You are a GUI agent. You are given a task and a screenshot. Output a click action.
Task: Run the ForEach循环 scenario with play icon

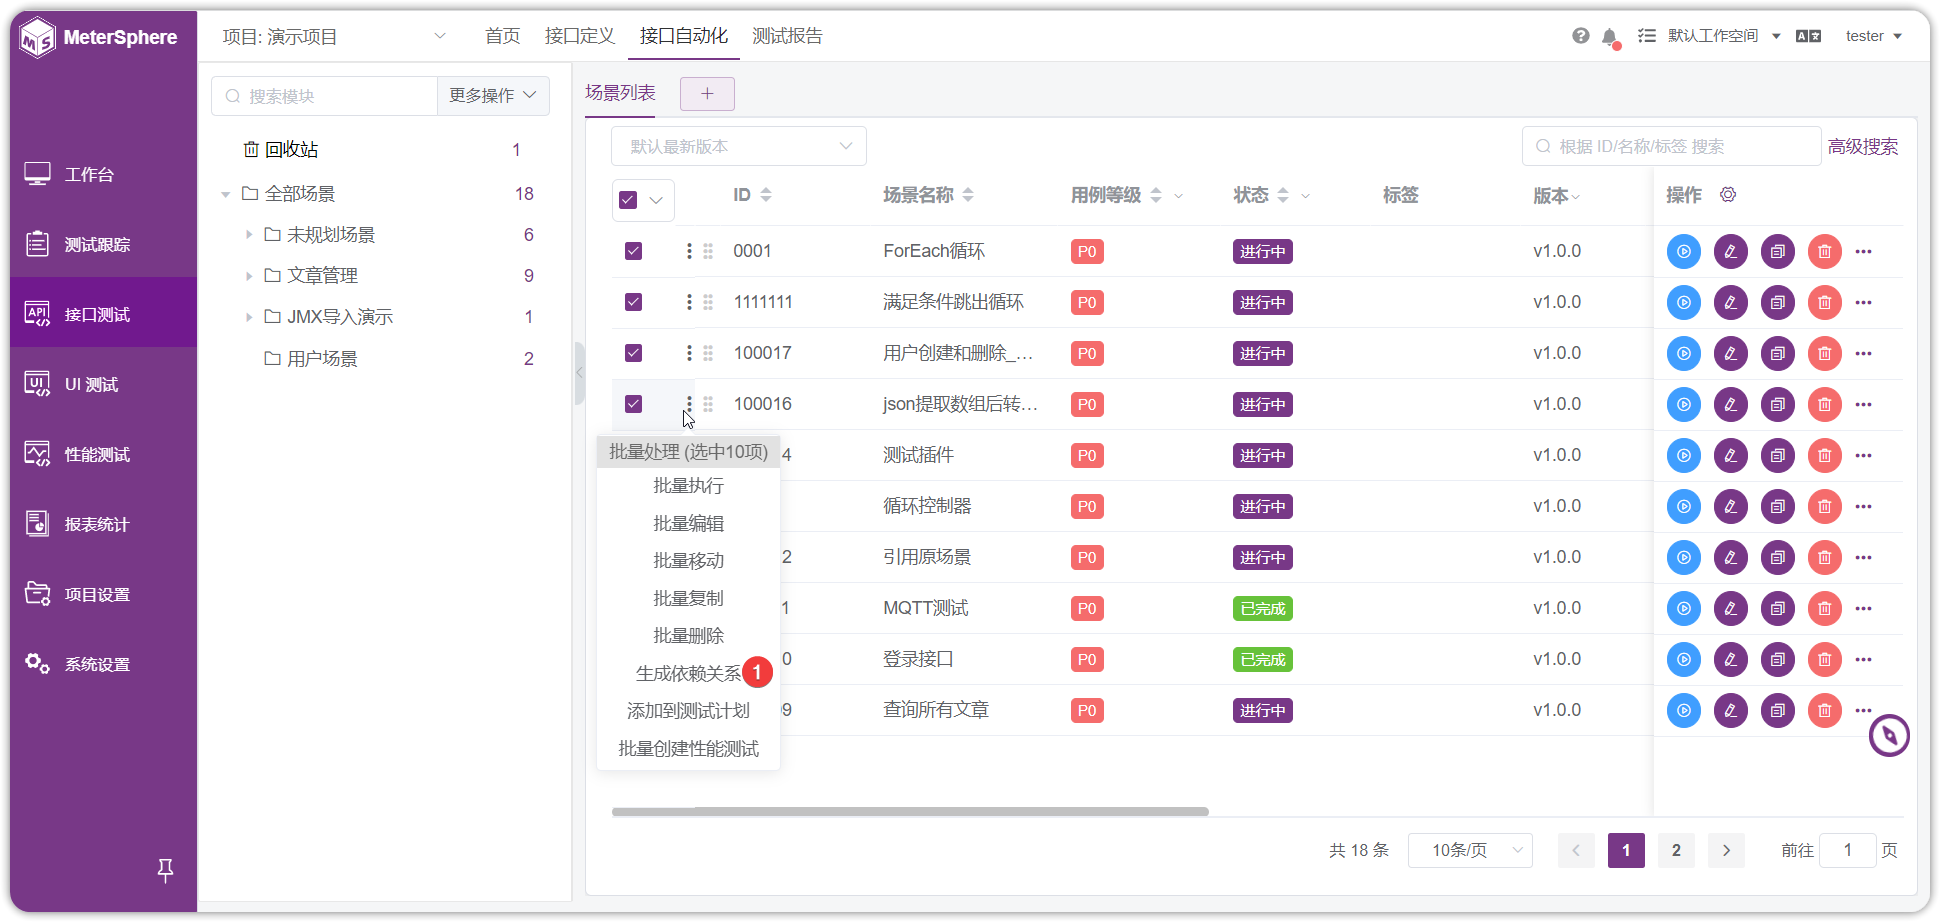(1683, 251)
